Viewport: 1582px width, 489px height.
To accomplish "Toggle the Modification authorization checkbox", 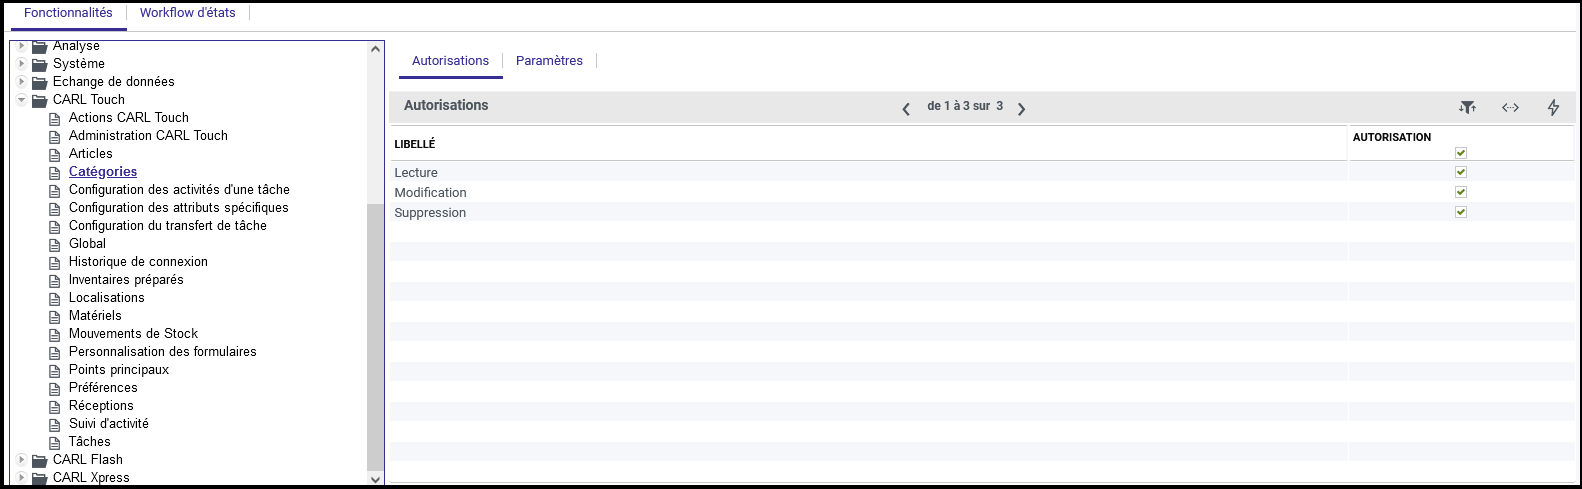I will click(1460, 192).
